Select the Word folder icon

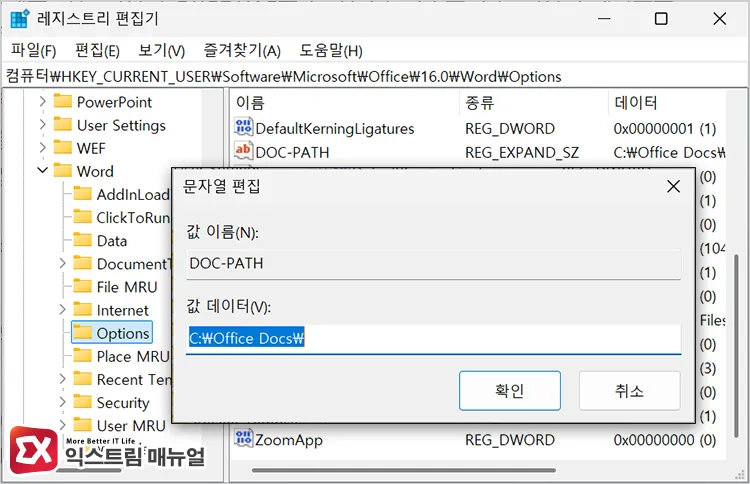(x=63, y=171)
